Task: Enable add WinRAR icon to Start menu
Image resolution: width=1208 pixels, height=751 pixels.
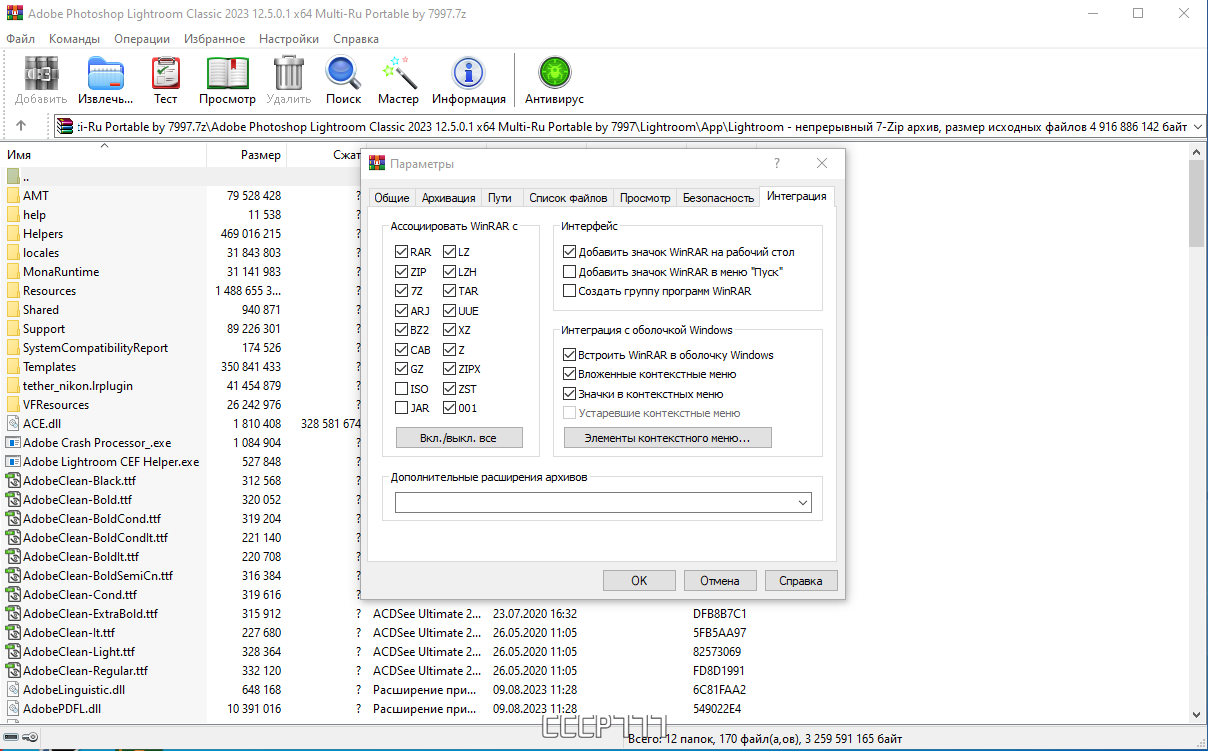Action: pos(570,271)
